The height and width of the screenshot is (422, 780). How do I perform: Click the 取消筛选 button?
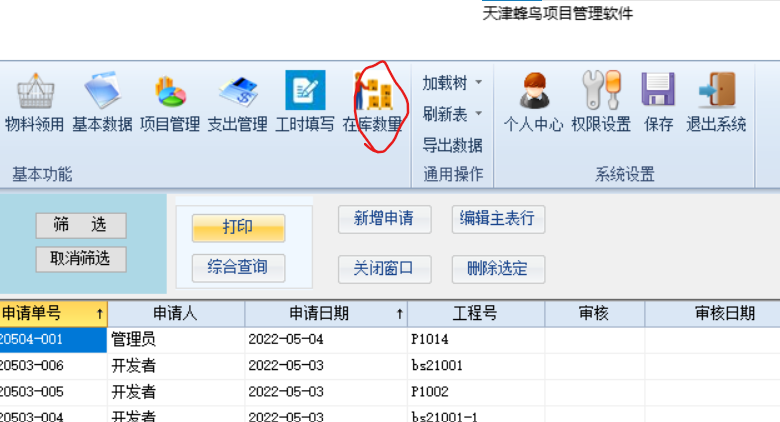tap(81, 259)
